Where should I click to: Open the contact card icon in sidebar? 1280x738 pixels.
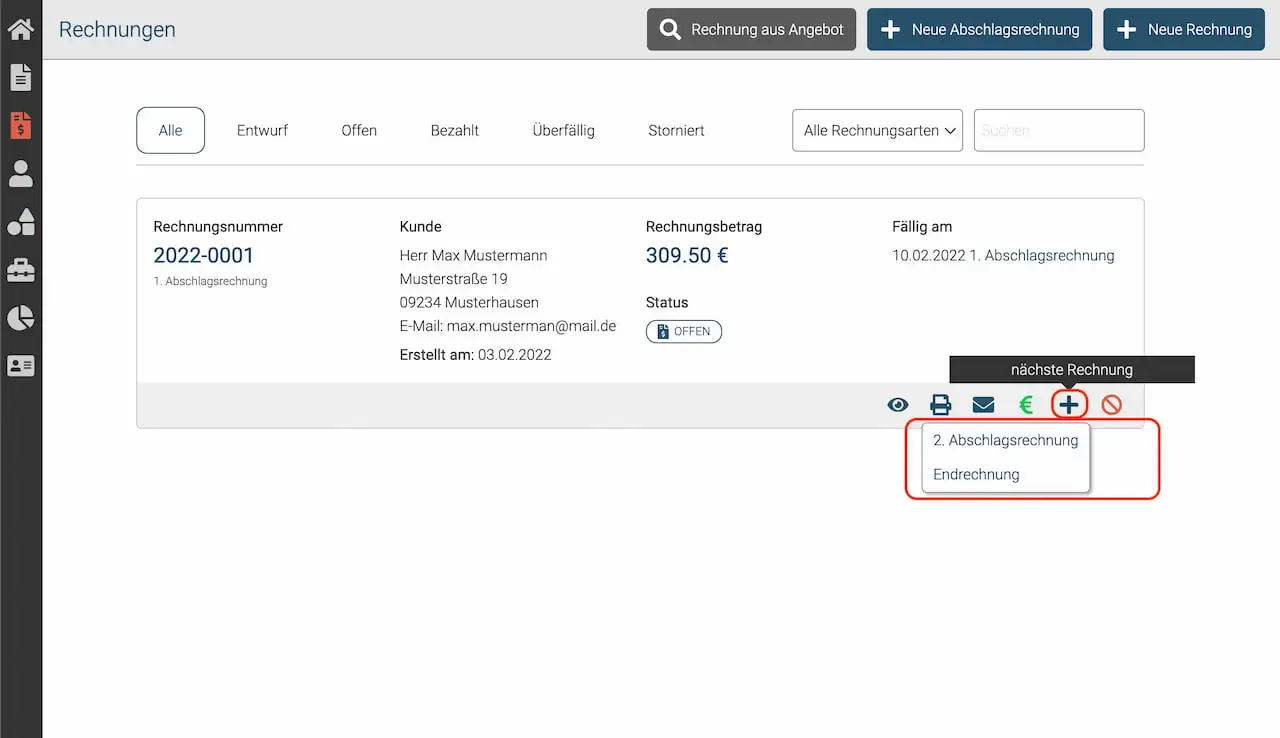[x=20, y=366]
